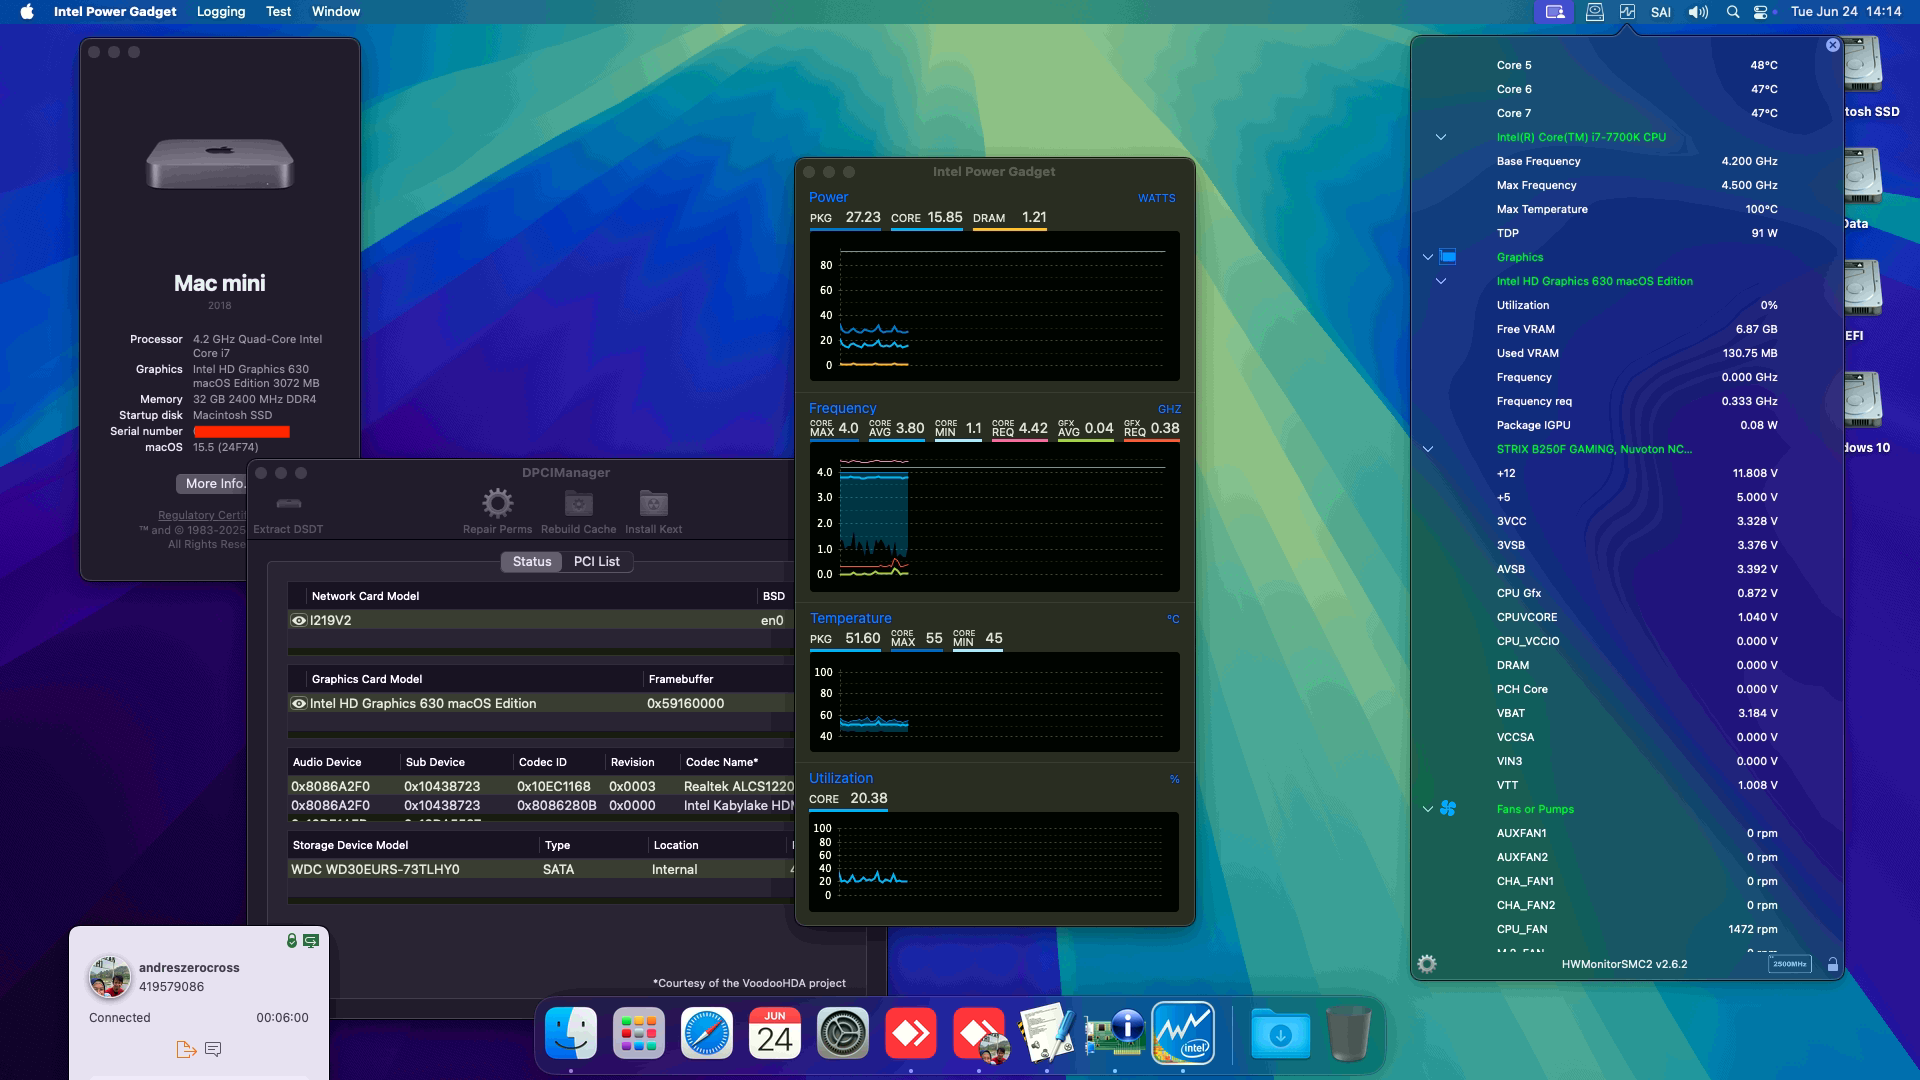
Task: Toggle visibility of the I219V2 network card
Action: point(298,620)
